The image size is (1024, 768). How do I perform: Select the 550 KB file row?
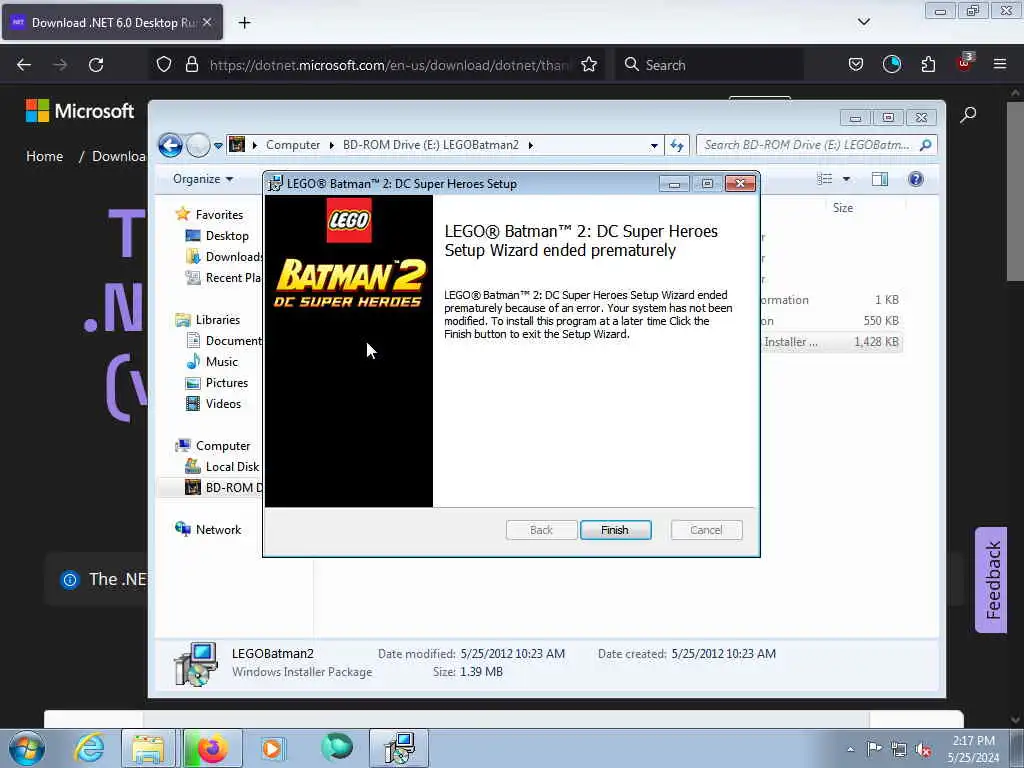[x=832, y=321]
